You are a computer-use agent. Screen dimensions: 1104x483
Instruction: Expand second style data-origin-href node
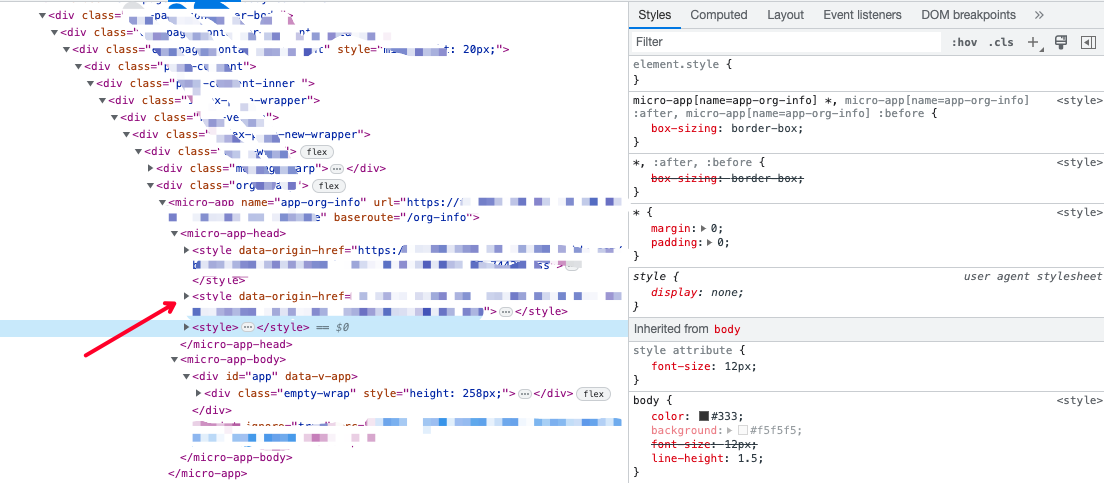coord(187,296)
